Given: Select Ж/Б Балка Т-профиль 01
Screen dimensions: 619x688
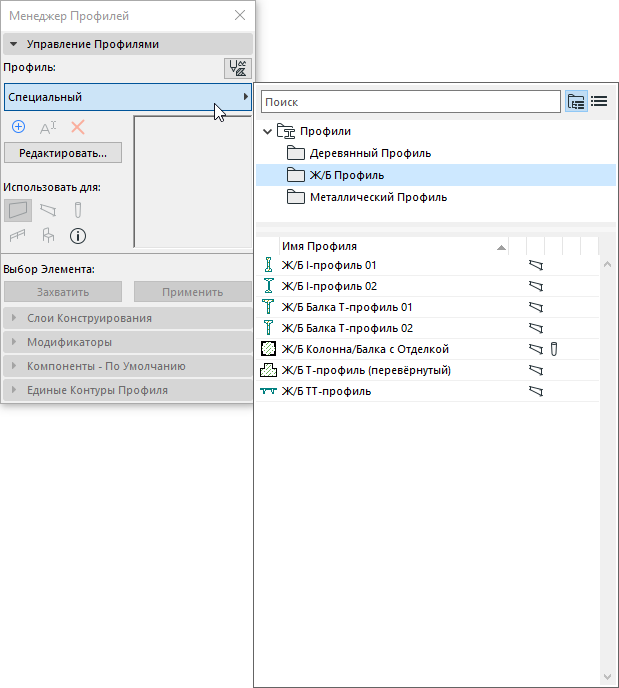Looking at the screenshot, I should click(428, 307).
